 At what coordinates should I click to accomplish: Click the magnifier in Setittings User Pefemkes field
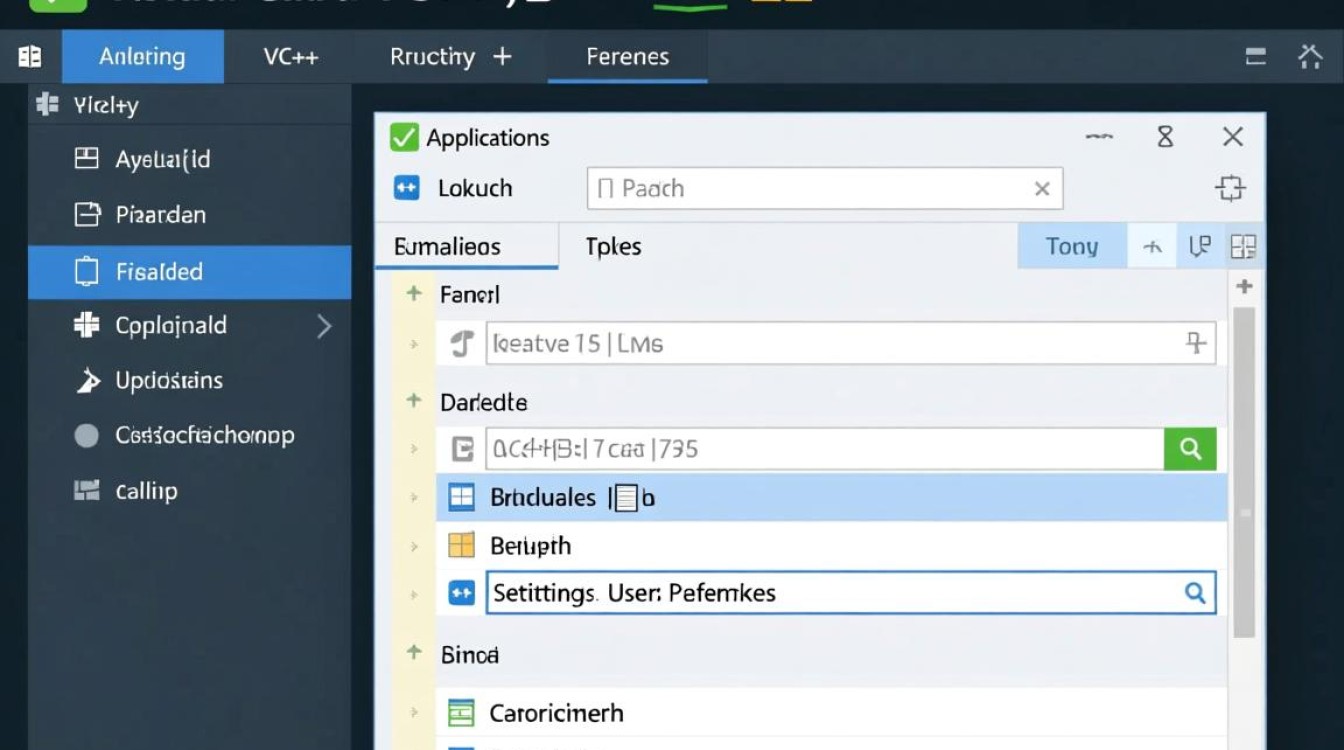tap(1194, 593)
